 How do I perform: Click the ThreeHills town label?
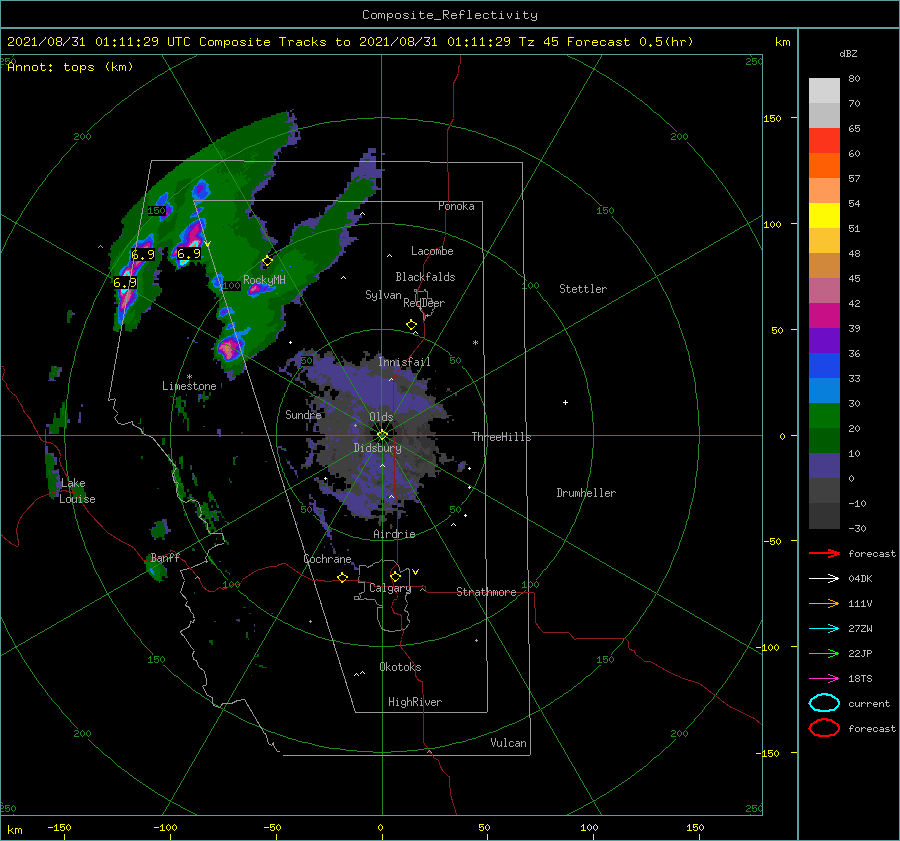point(501,437)
